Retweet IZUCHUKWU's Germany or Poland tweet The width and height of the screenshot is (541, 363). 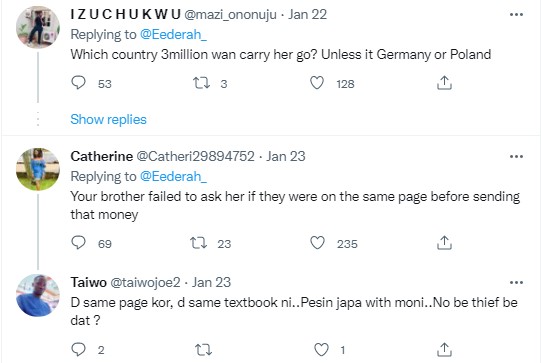[x=201, y=83]
